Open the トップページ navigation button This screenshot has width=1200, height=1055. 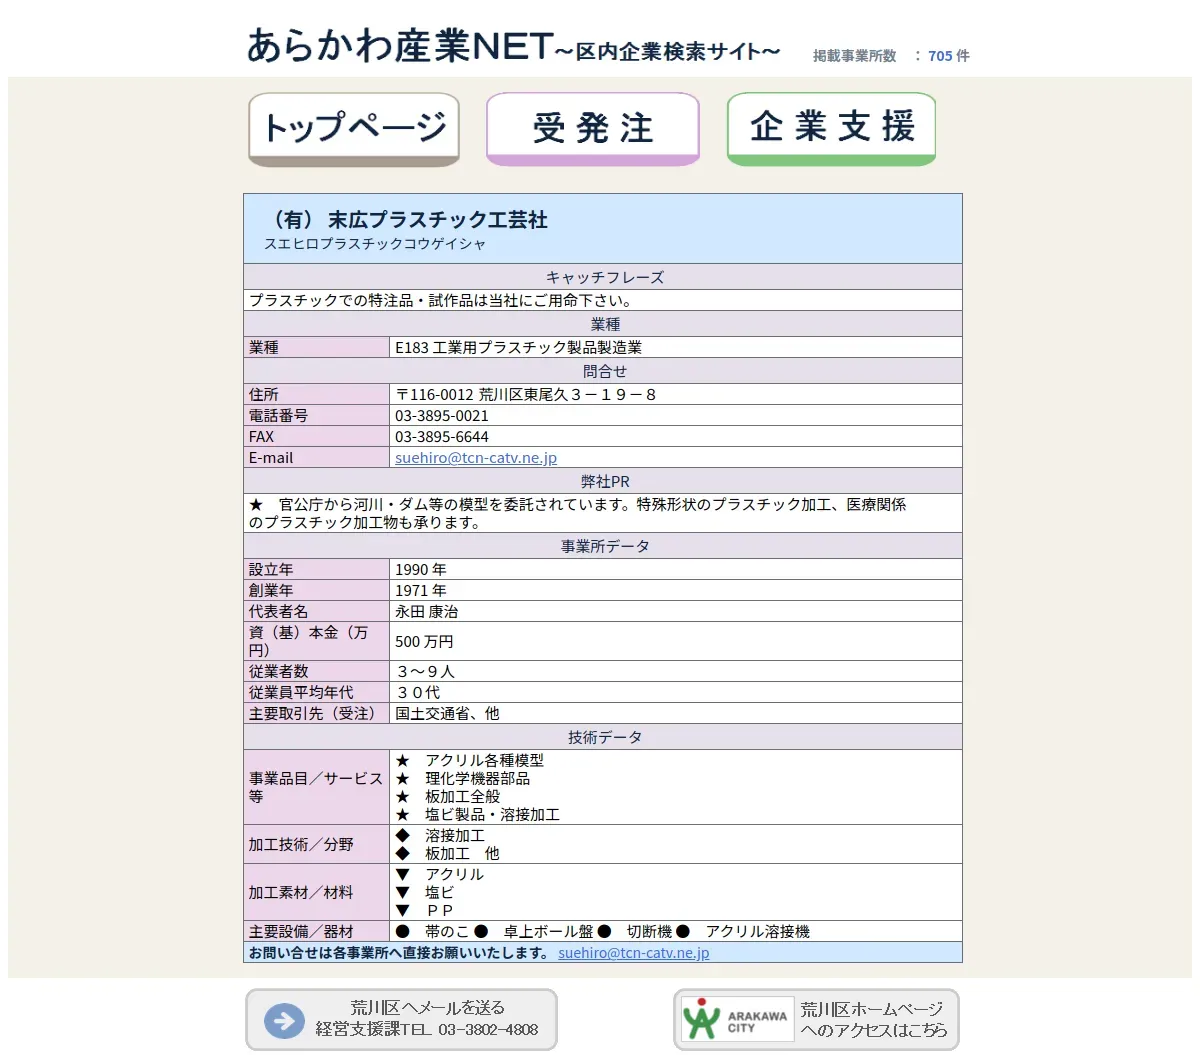click(354, 129)
